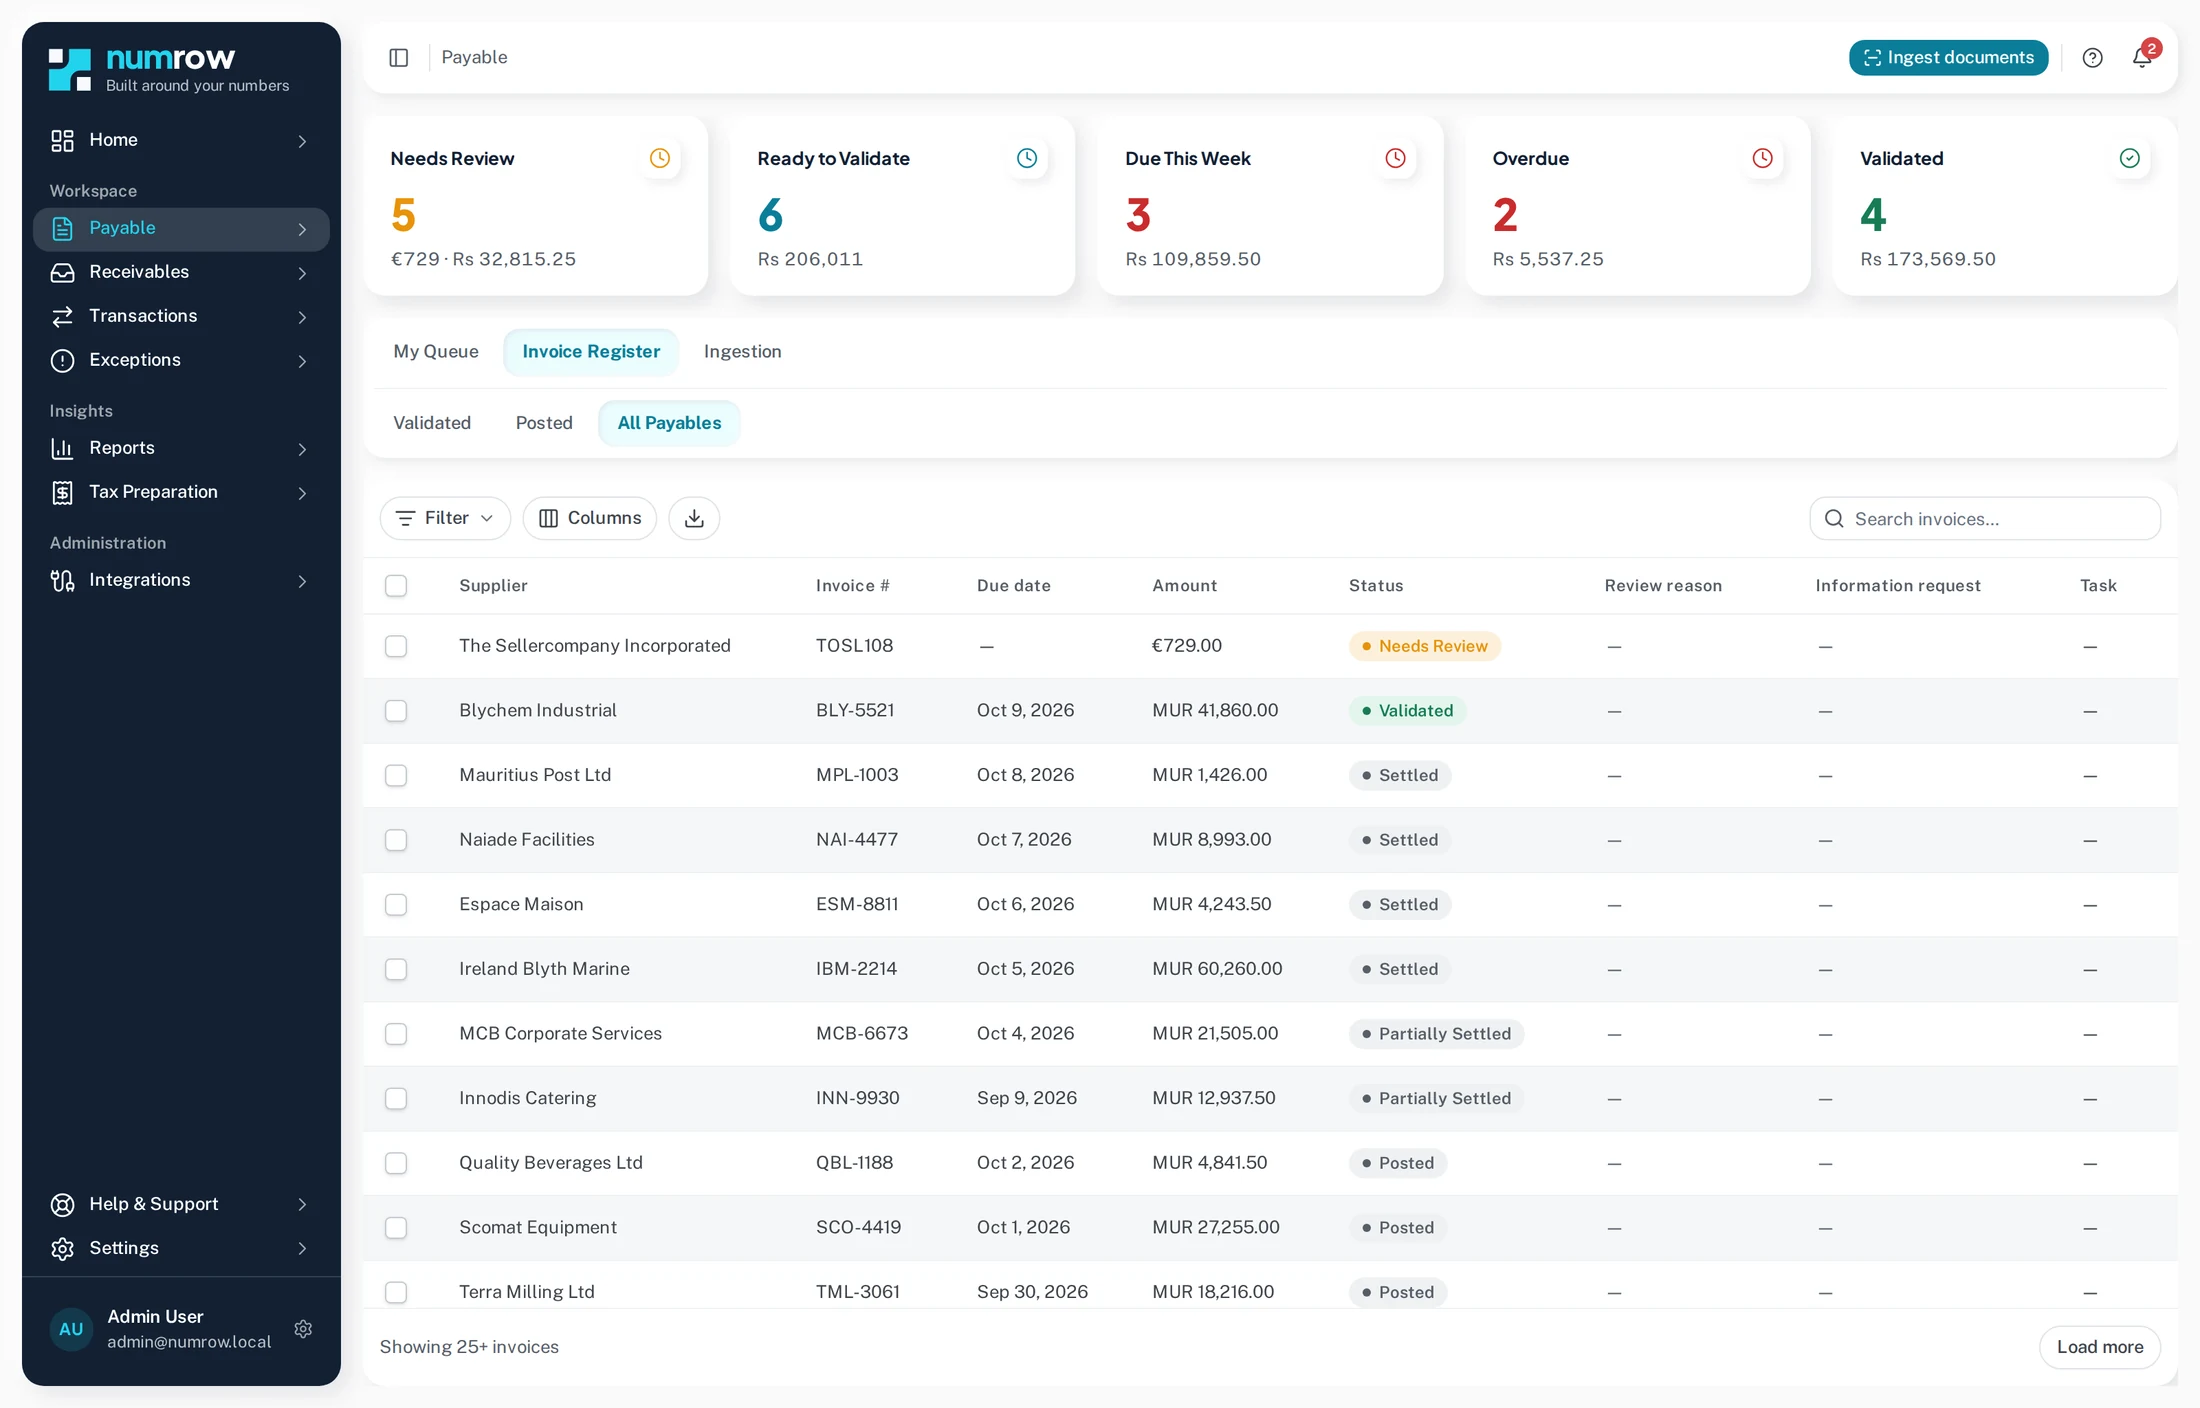
Task: Select Mauritius Post Ltd row checkbox
Action: click(x=396, y=775)
